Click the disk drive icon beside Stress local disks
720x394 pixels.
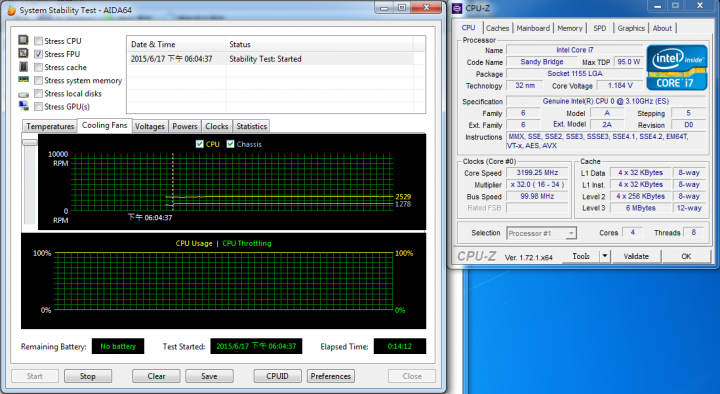23,94
